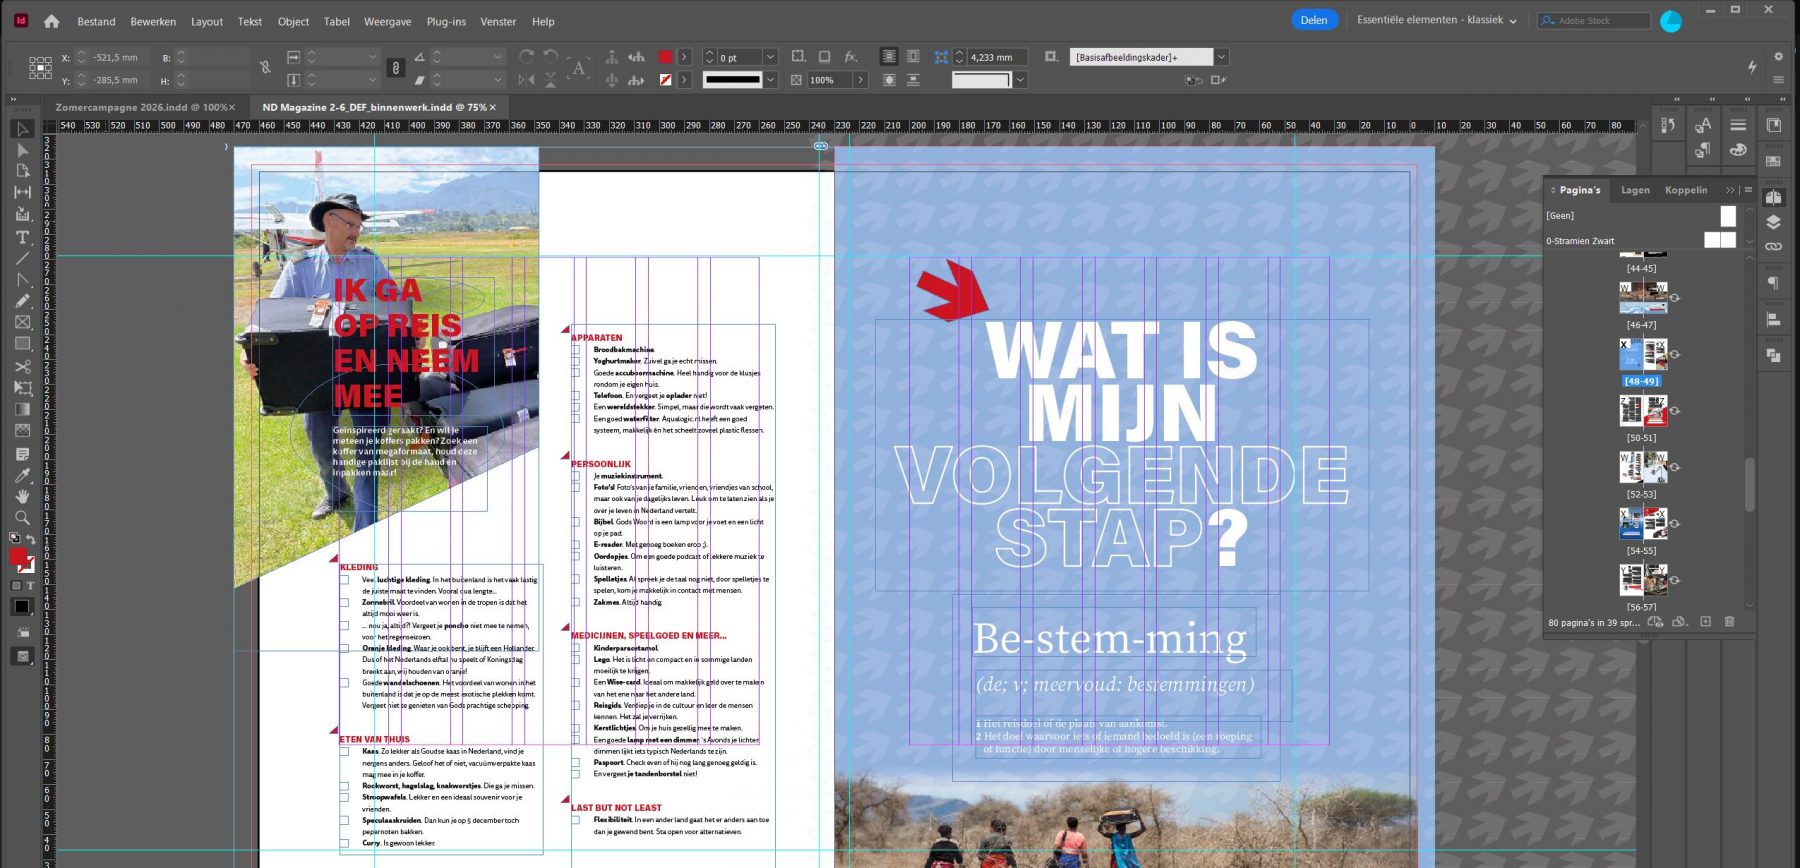Click the rotate 90° clockwise icon
This screenshot has width=1800, height=868.
[x=526, y=57]
